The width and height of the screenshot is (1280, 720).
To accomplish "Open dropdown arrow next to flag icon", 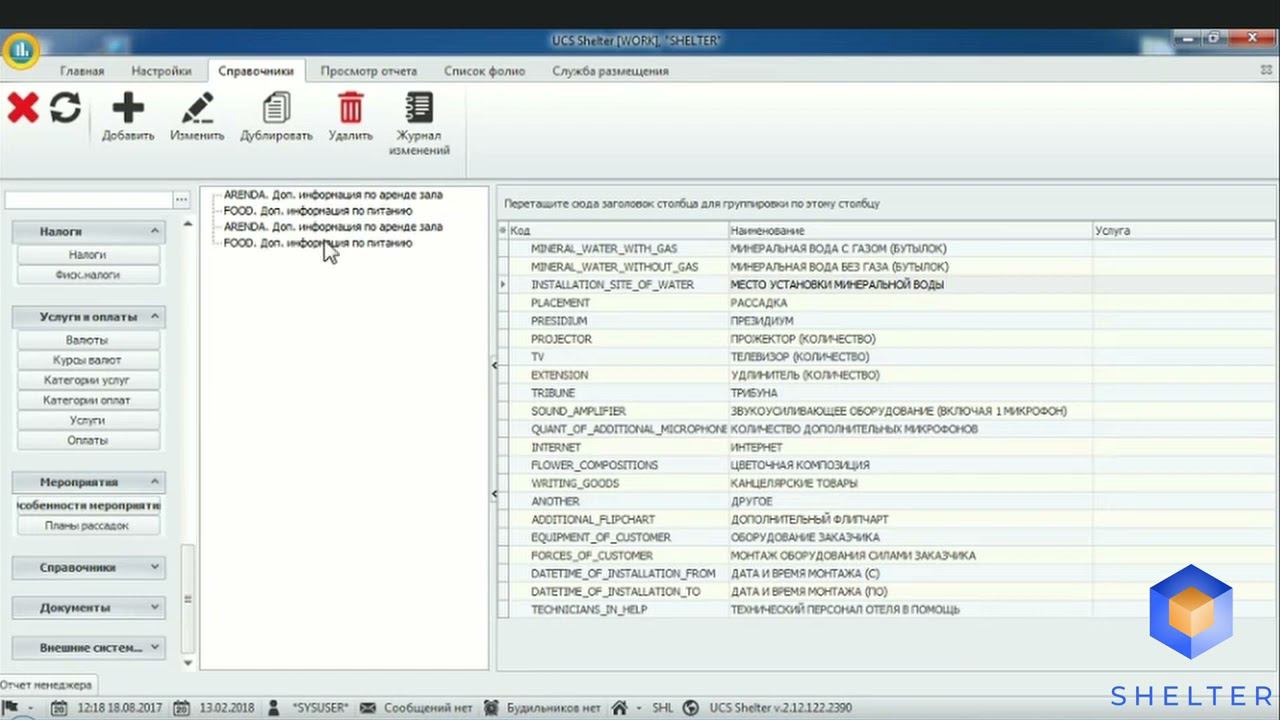I will pos(31,708).
